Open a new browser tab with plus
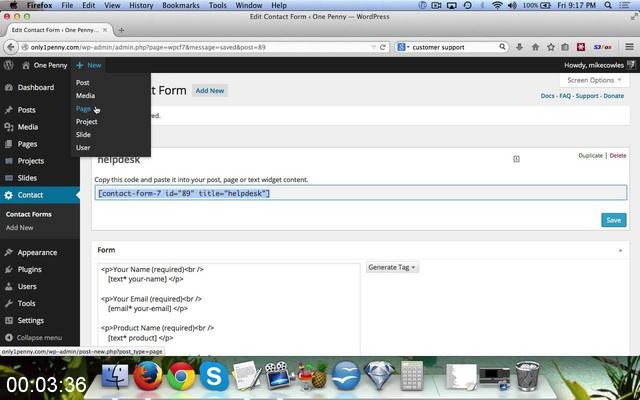The width and height of the screenshot is (640, 400). tap(121, 30)
